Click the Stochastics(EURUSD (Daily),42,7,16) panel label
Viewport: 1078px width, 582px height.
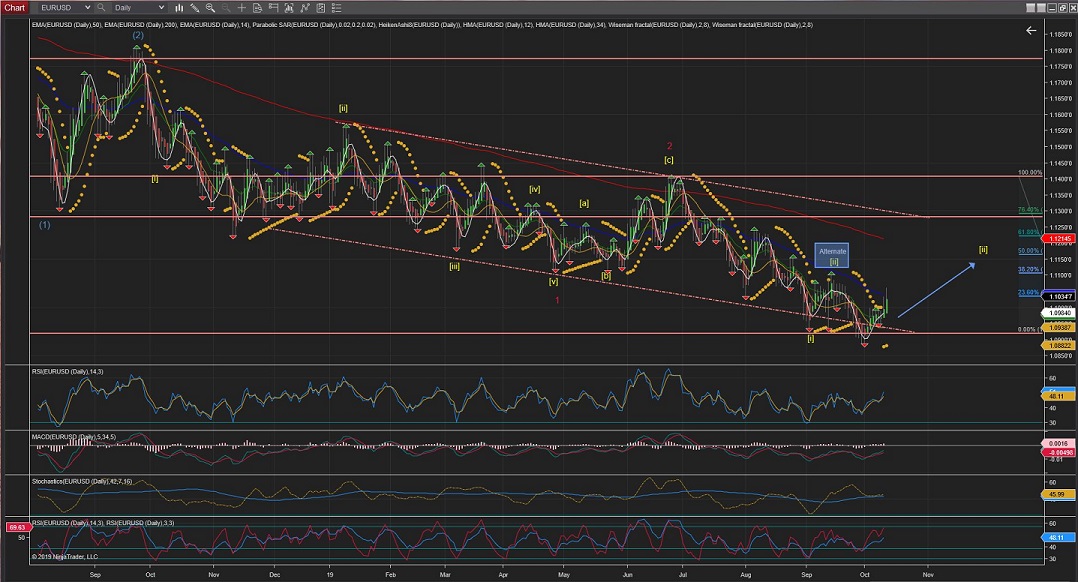pyautogui.click(x=82, y=482)
